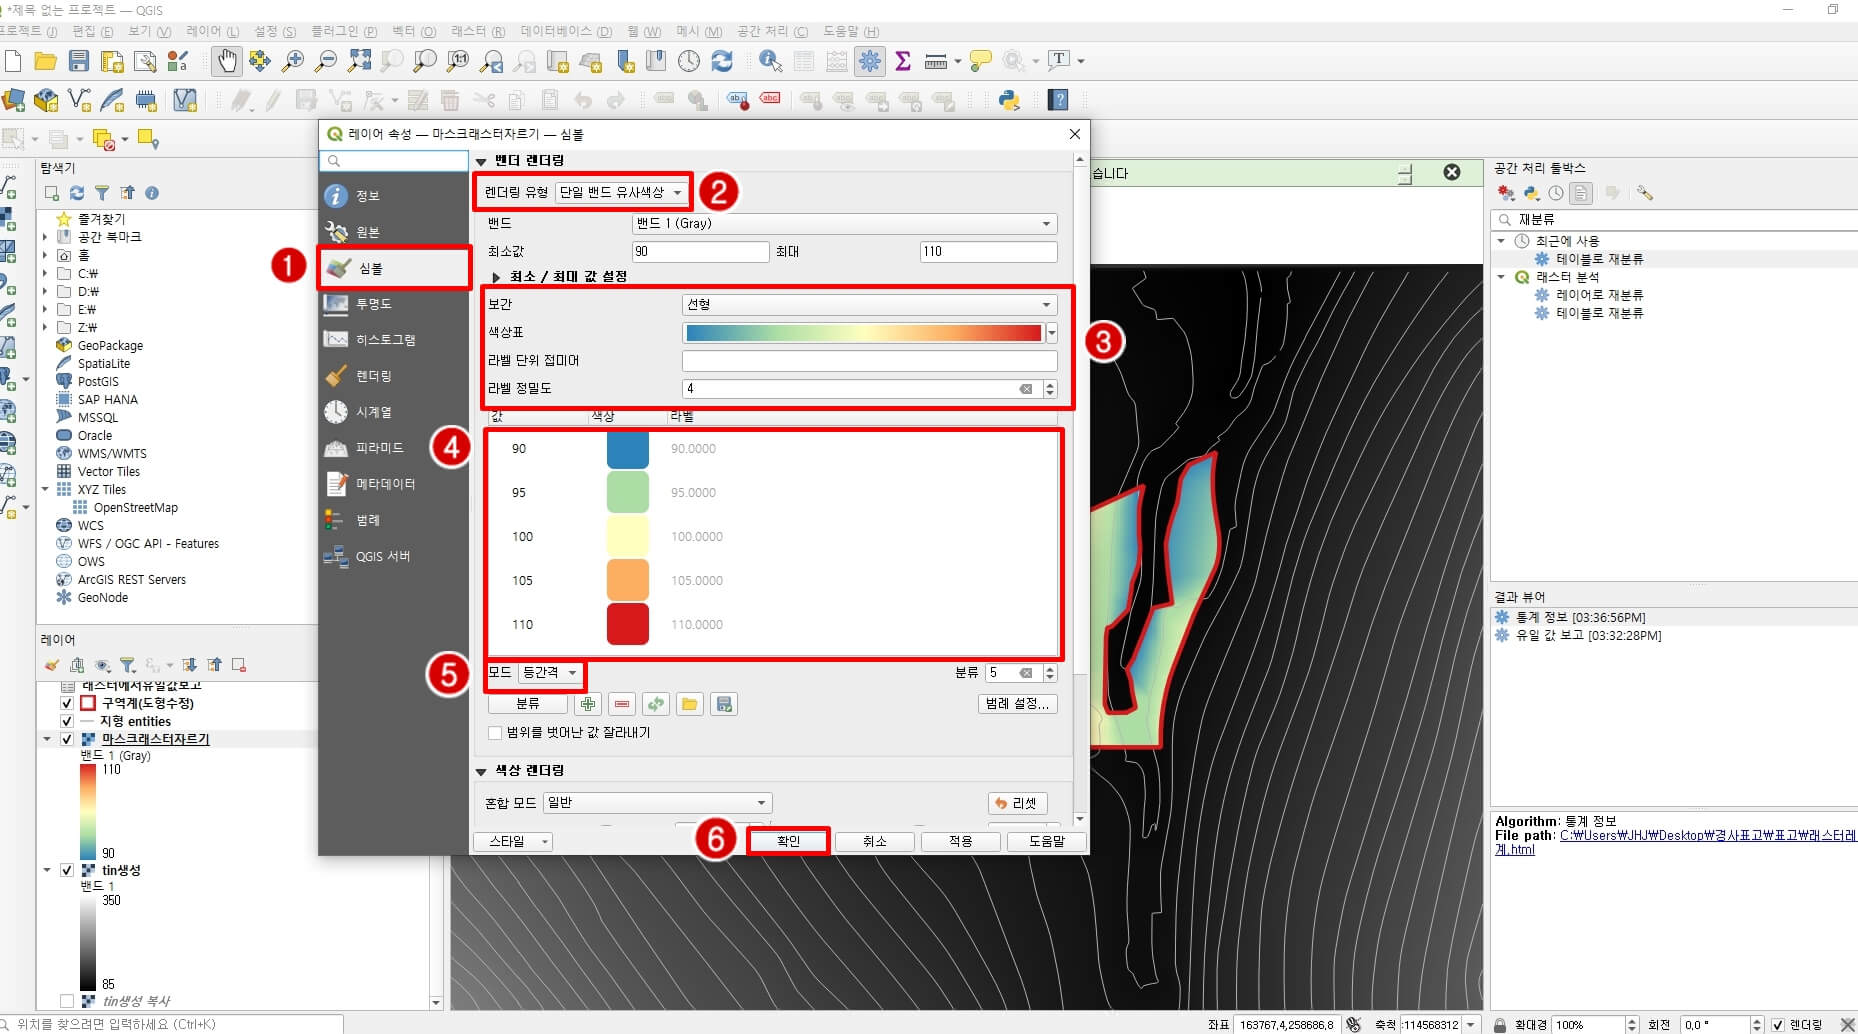Save project with the floppy disk icon

point(79,61)
